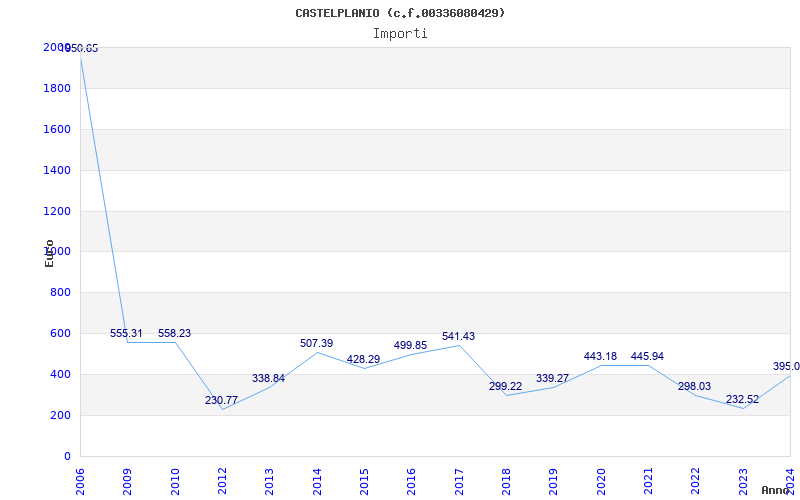The width and height of the screenshot is (800, 500).
Task: Click x-axis year 2019
Action: point(554,482)
